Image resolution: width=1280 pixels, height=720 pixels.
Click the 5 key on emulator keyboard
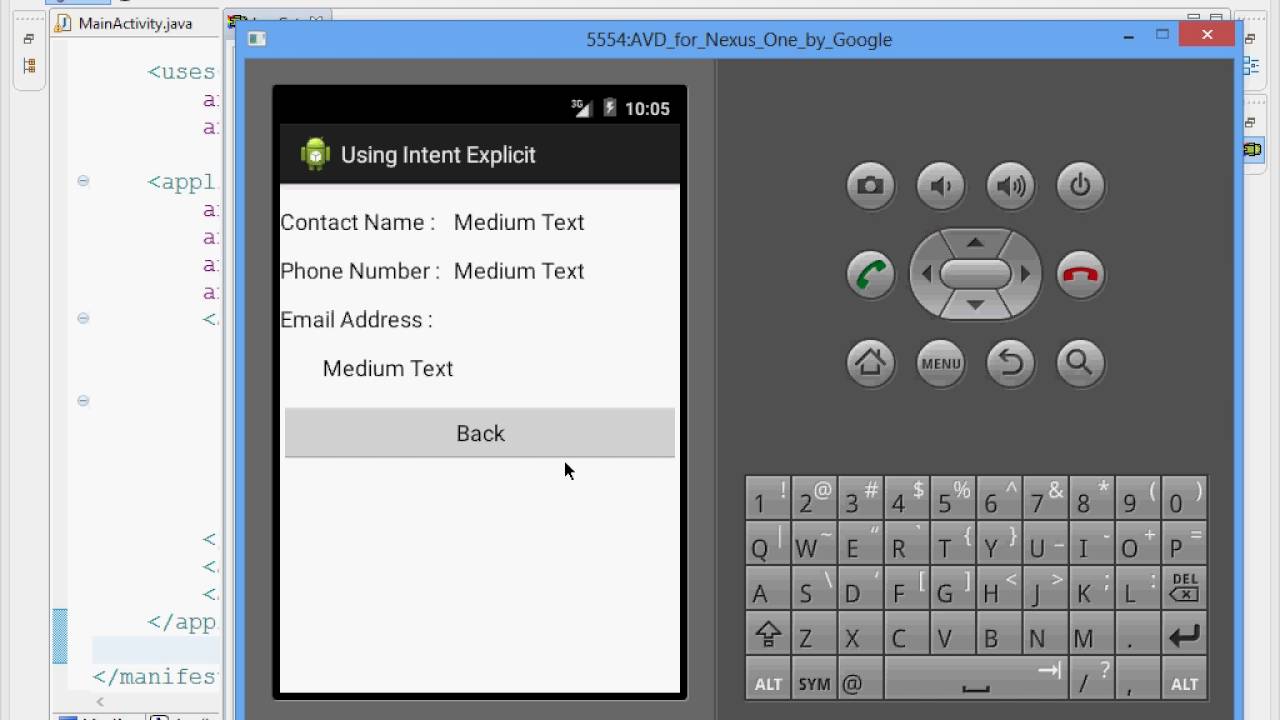[953, 497]
